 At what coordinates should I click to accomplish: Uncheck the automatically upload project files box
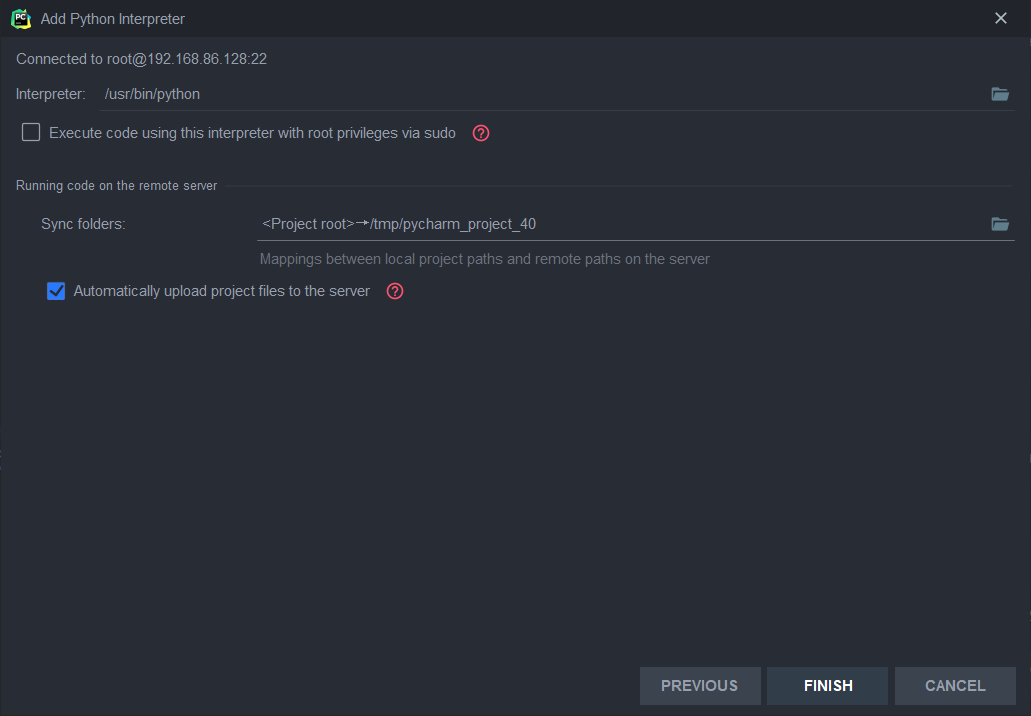click(x=56, y=292)
